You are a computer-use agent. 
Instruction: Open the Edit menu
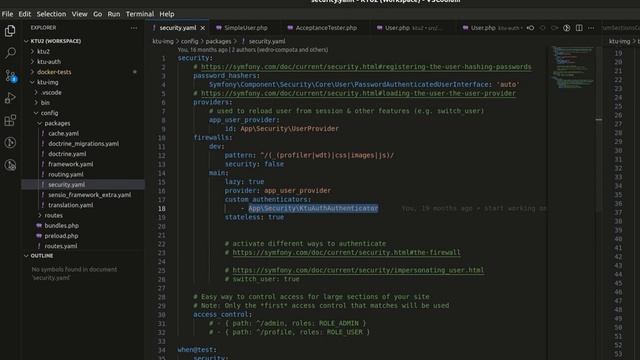tap(24, 14)
